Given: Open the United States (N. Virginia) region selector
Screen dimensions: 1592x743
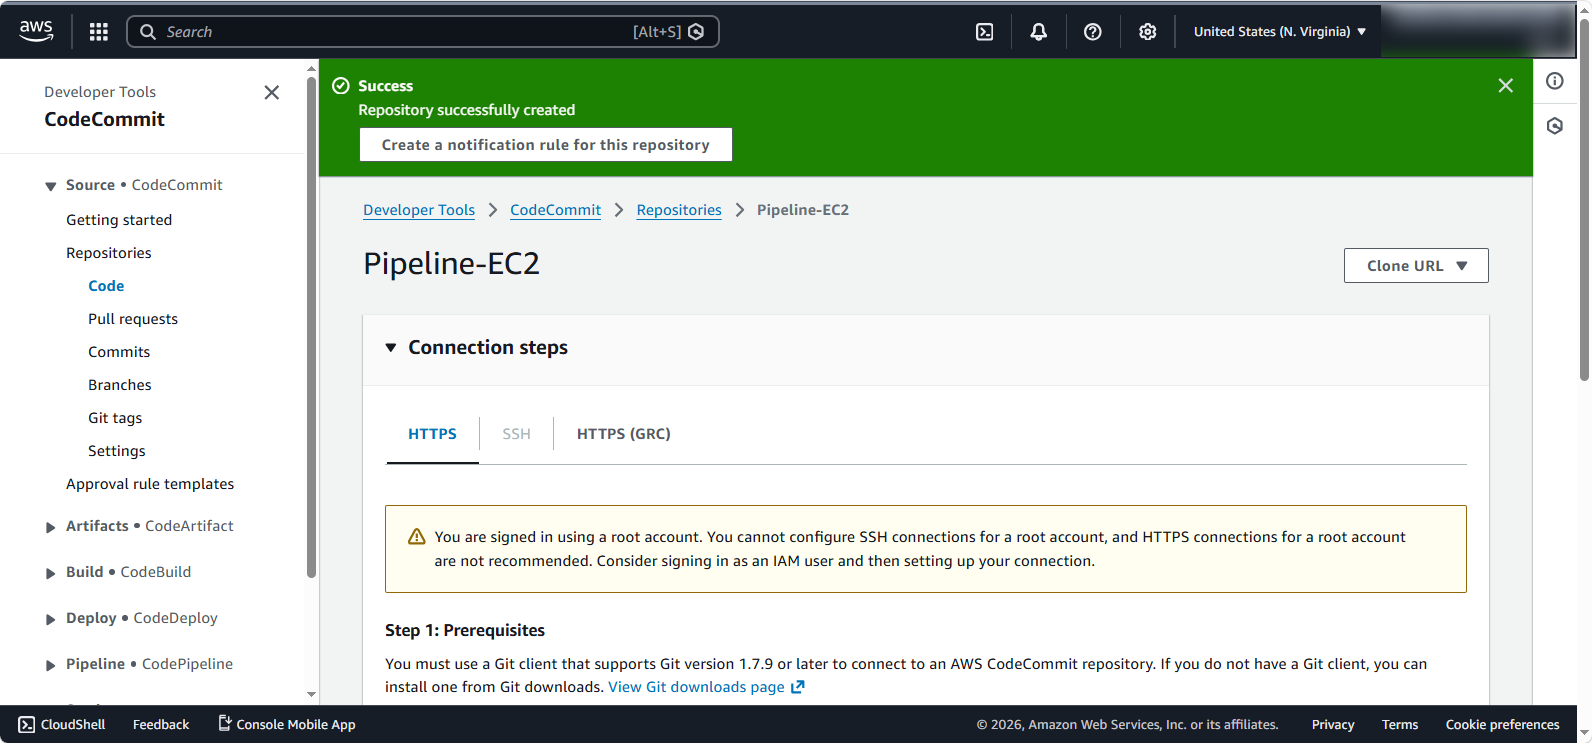Looking at the screenshot, I should pyautogui.click(x=1279, y=32).
